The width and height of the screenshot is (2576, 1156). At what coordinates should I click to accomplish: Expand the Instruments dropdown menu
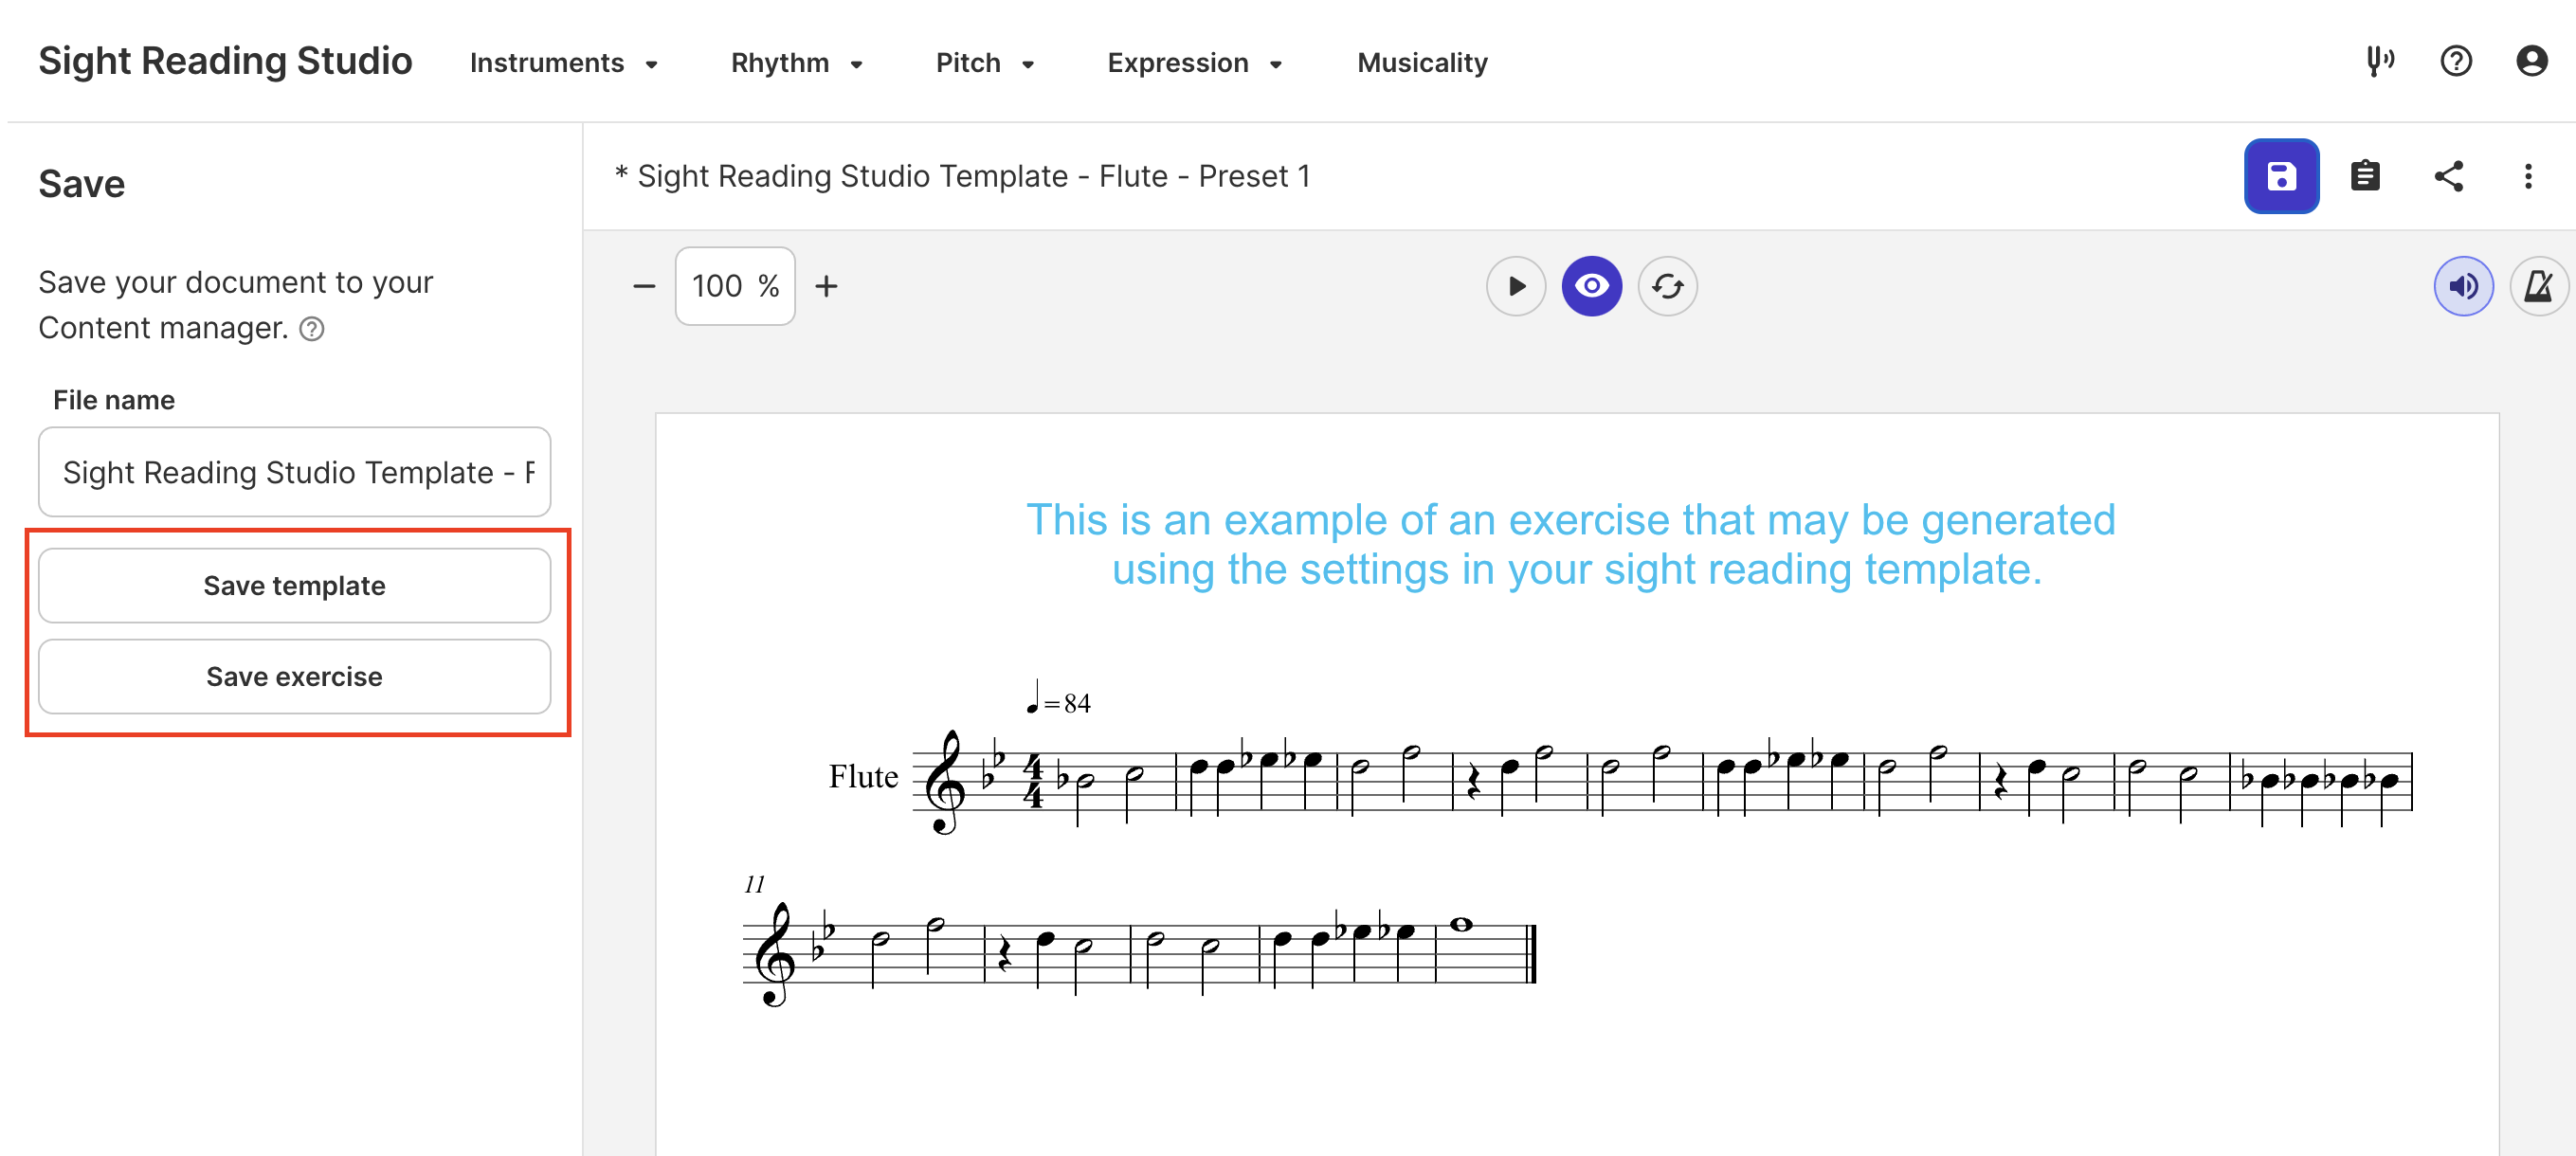tap(564, 63)
